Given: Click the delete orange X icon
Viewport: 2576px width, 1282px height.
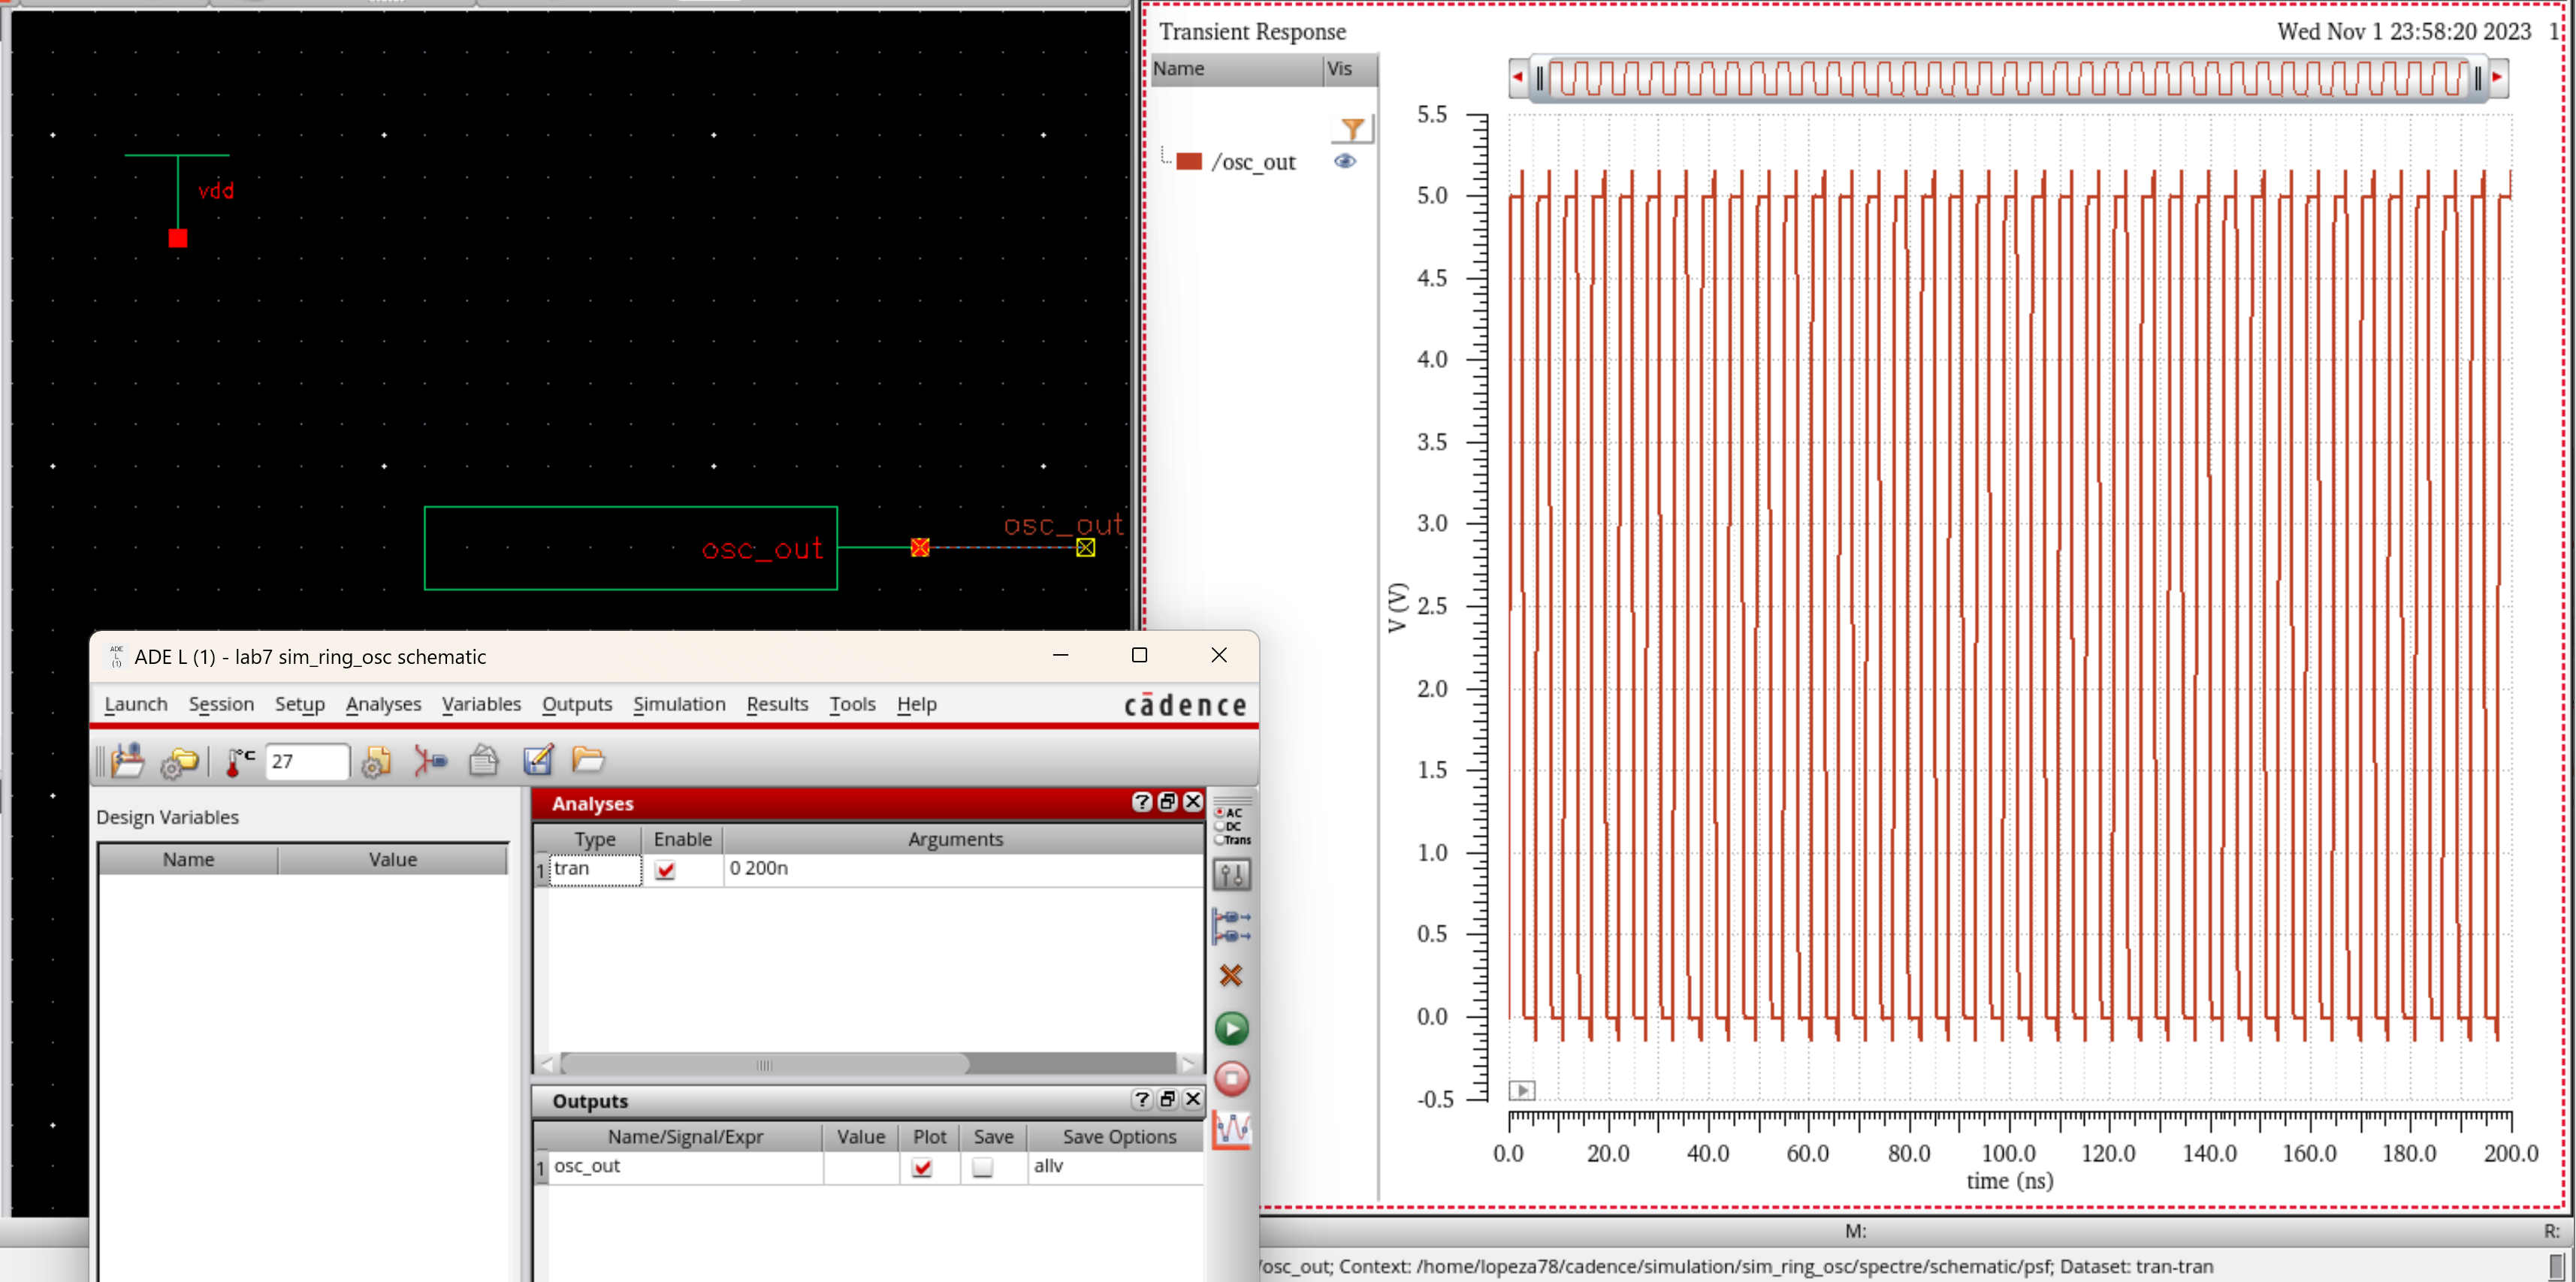Looking at the screenshot, I should (1231, 975).
